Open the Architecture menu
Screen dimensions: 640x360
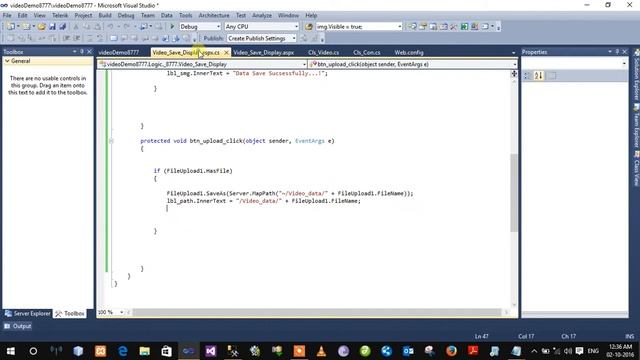[x=214, y=16]
